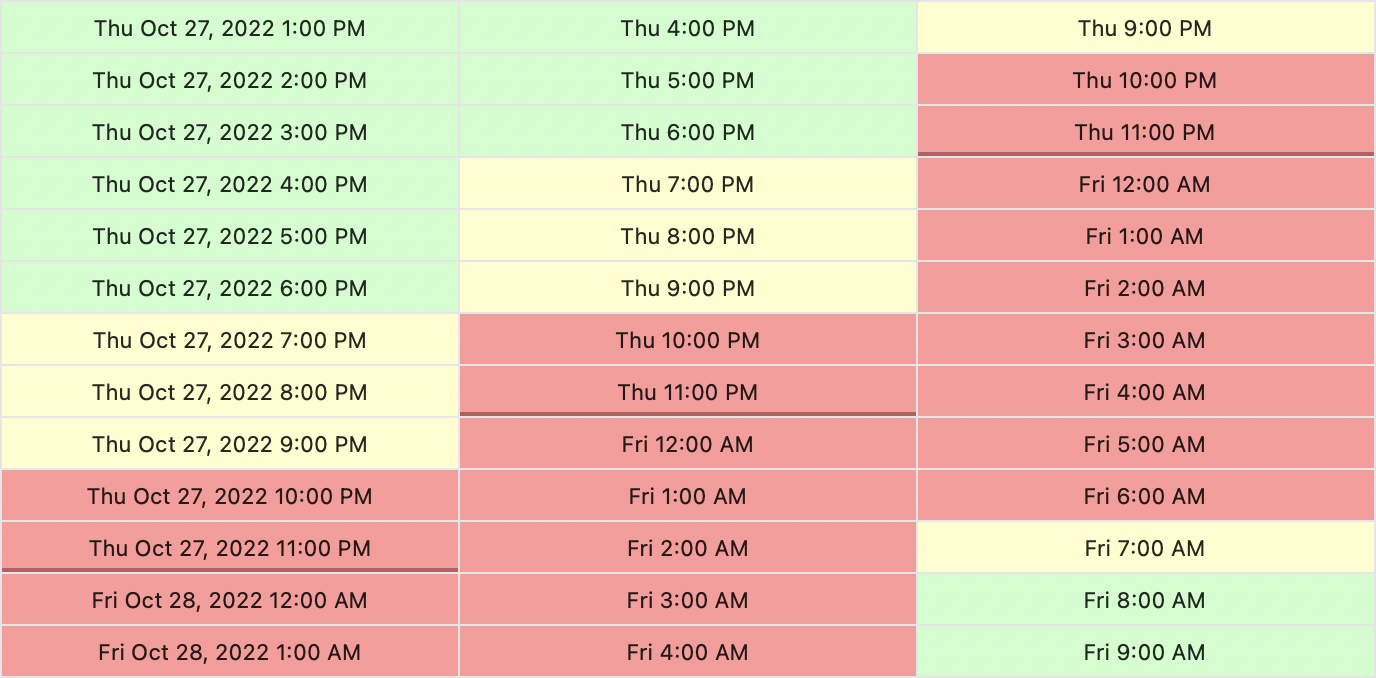Select the Thu Oct 27, 2022 1:00 PM cell
The image size is (1376, 678).
click(229, 28)
